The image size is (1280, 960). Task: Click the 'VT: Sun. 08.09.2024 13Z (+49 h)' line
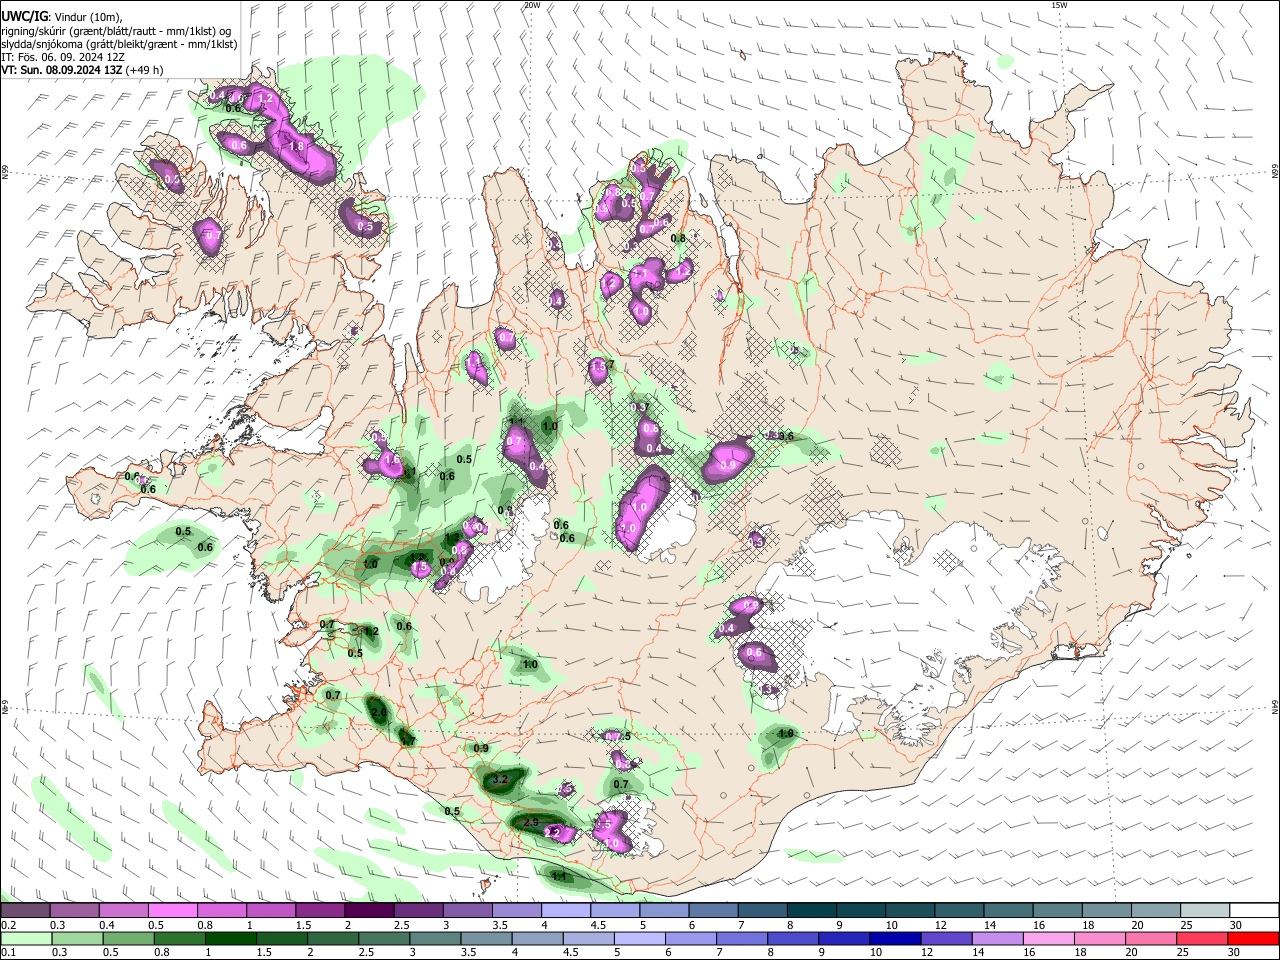[x=82, y=70]
